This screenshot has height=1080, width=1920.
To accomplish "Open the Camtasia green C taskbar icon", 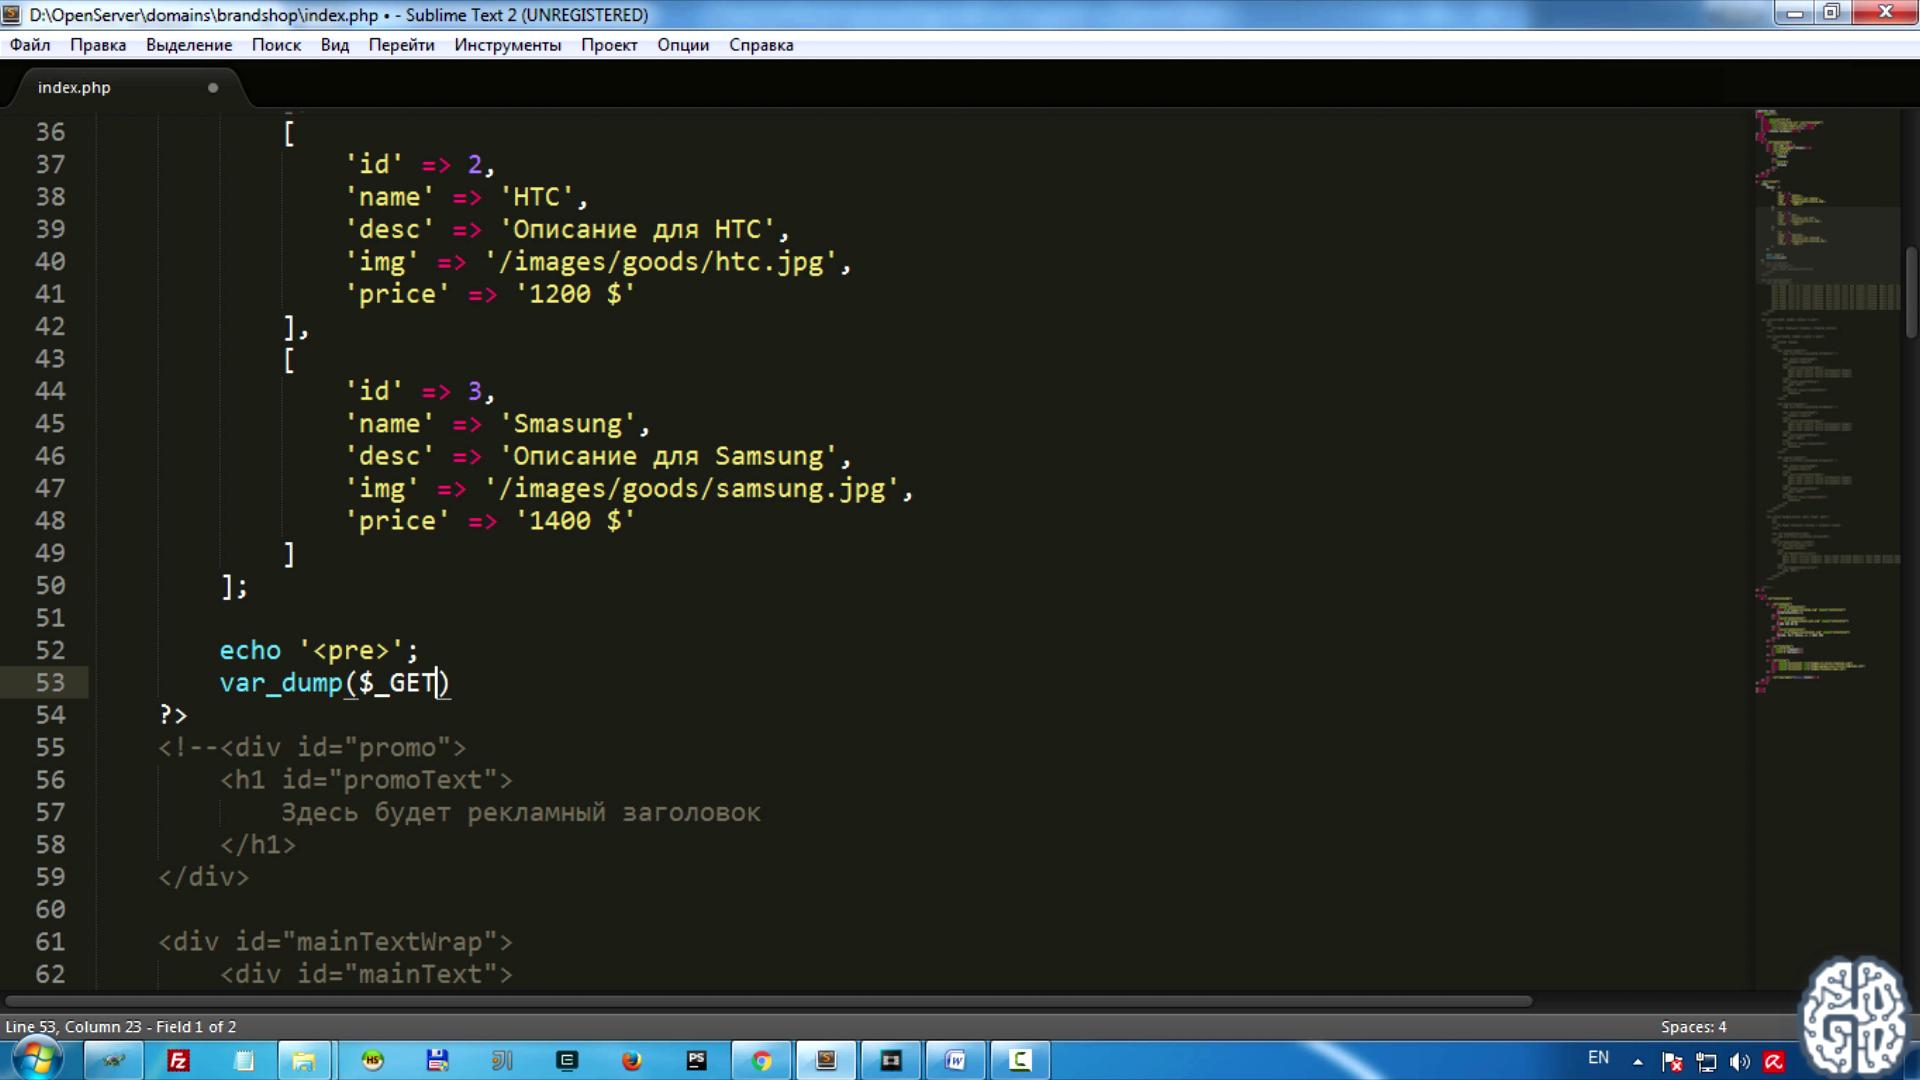I will tap(1019, 1060).
